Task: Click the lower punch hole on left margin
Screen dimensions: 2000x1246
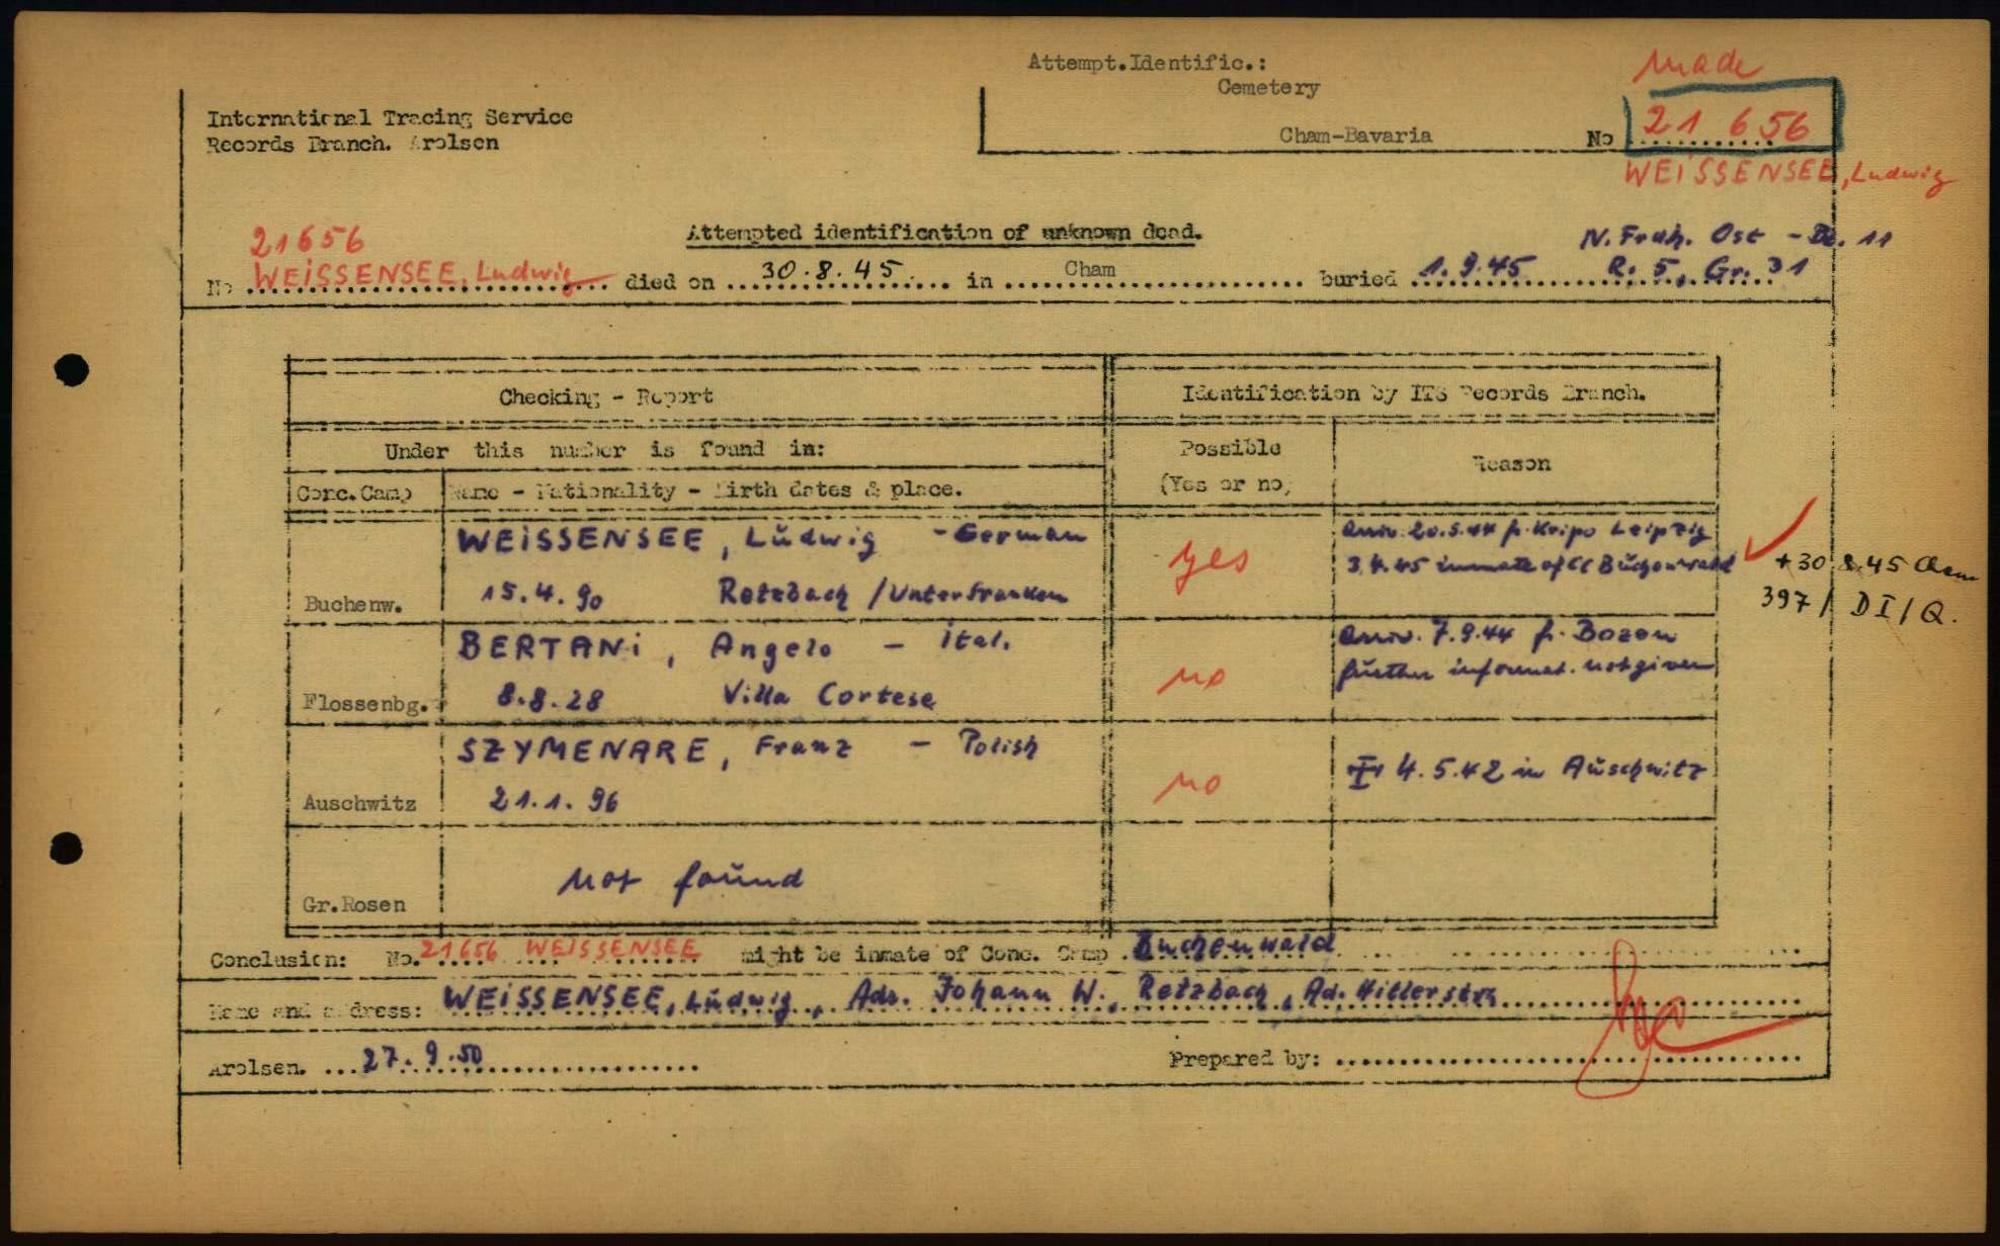Action: 67,848
